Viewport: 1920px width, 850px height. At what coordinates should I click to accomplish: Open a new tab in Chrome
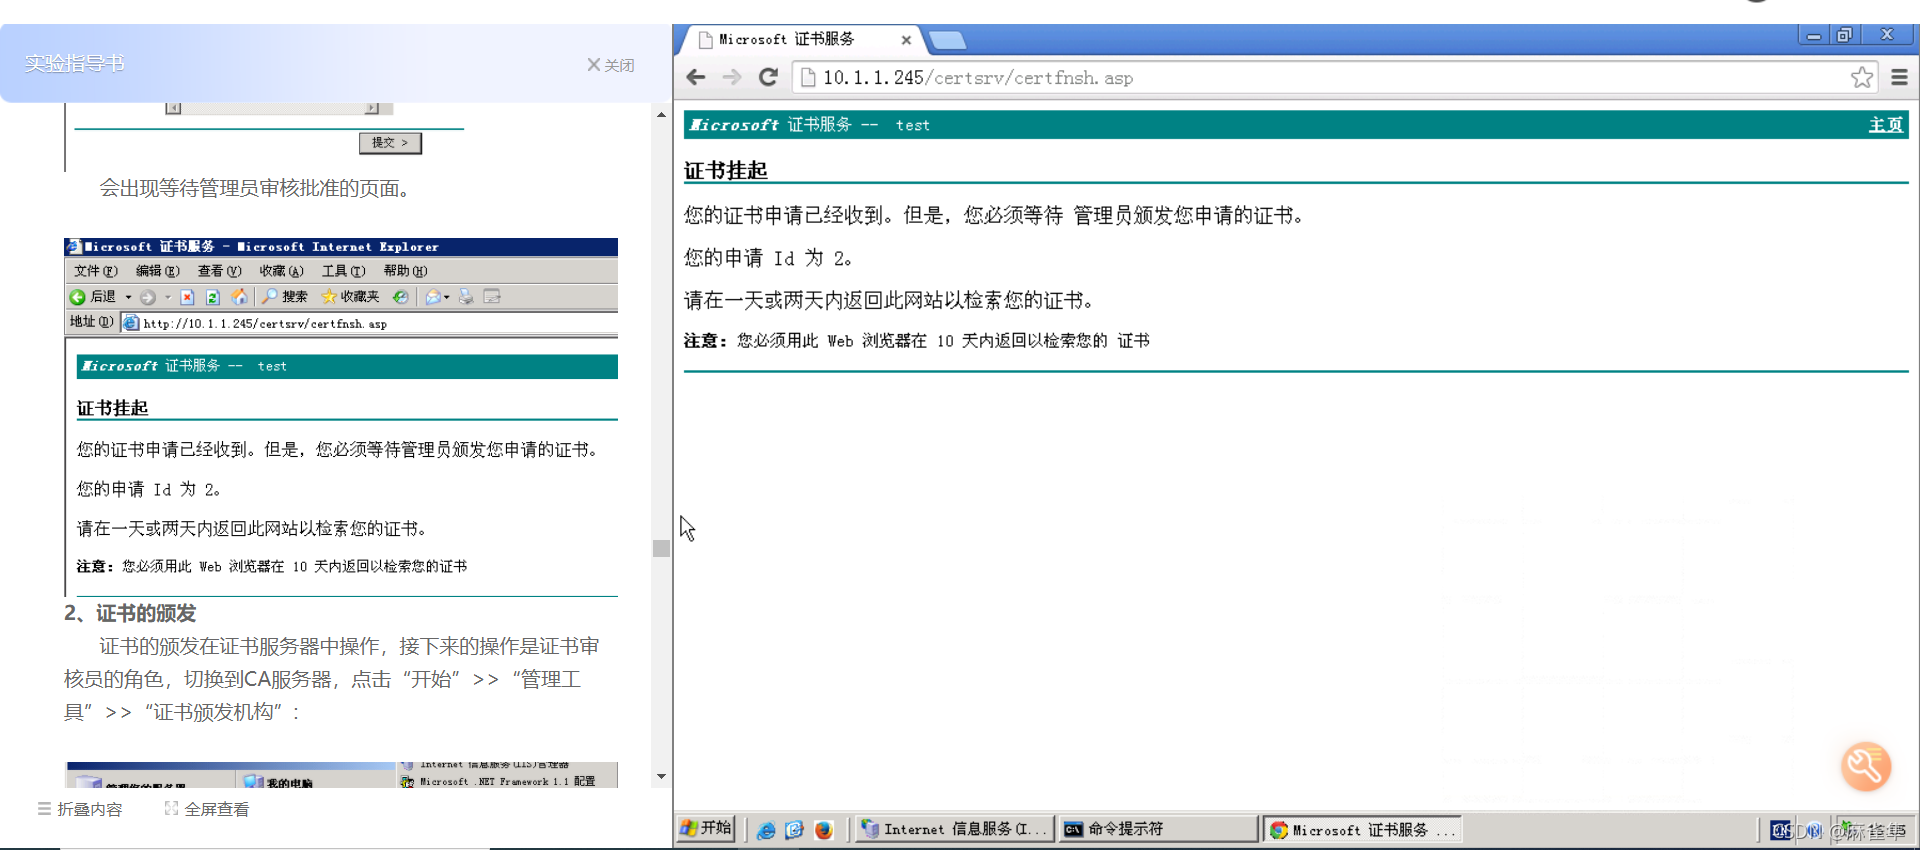[x=947, y=40]
